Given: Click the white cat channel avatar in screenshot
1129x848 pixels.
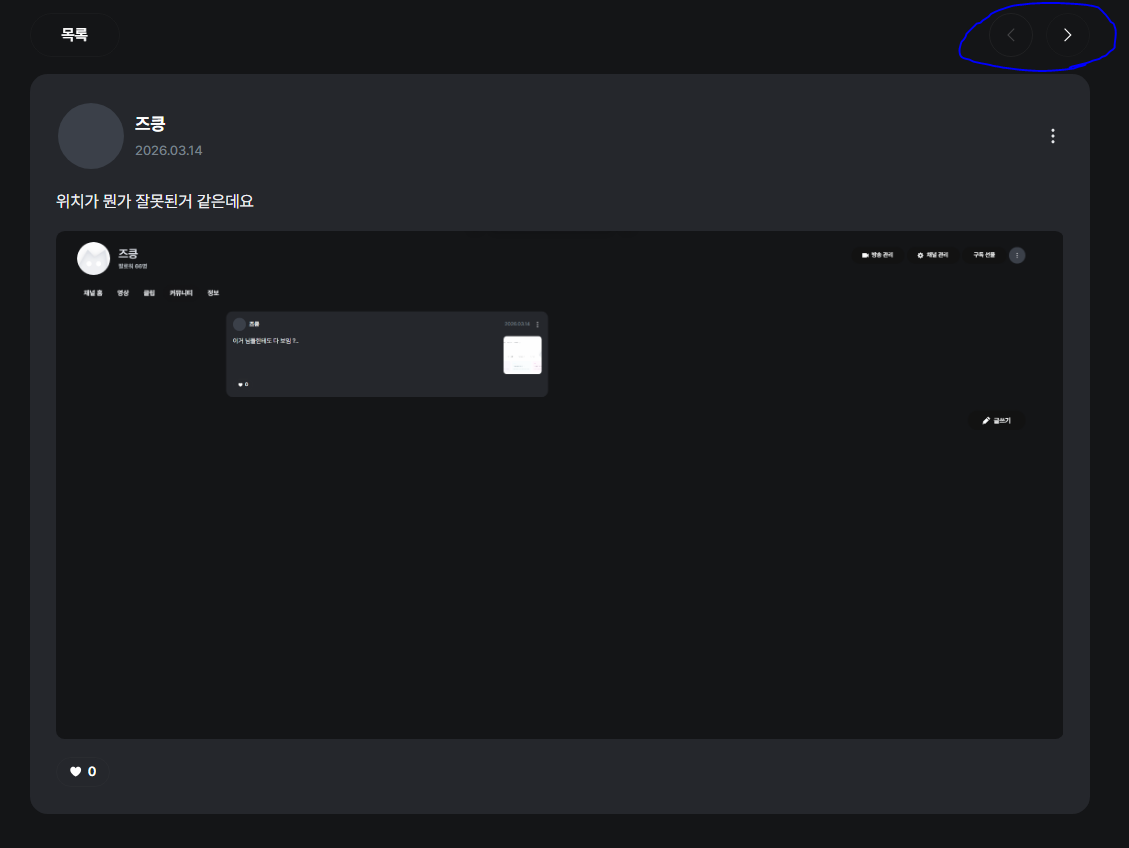Looking at the screenshot, I should (x=93, y=259).
